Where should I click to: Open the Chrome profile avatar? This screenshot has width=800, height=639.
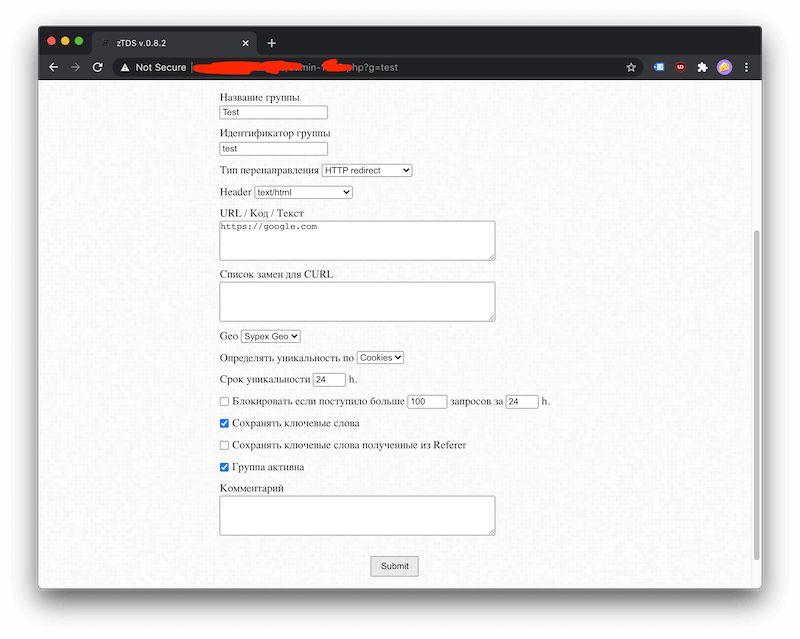[x=724, y=67]
